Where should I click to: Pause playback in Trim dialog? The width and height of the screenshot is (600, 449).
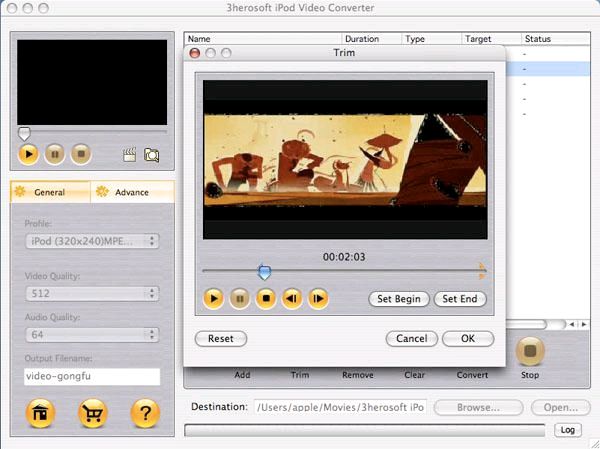point(240,298)
